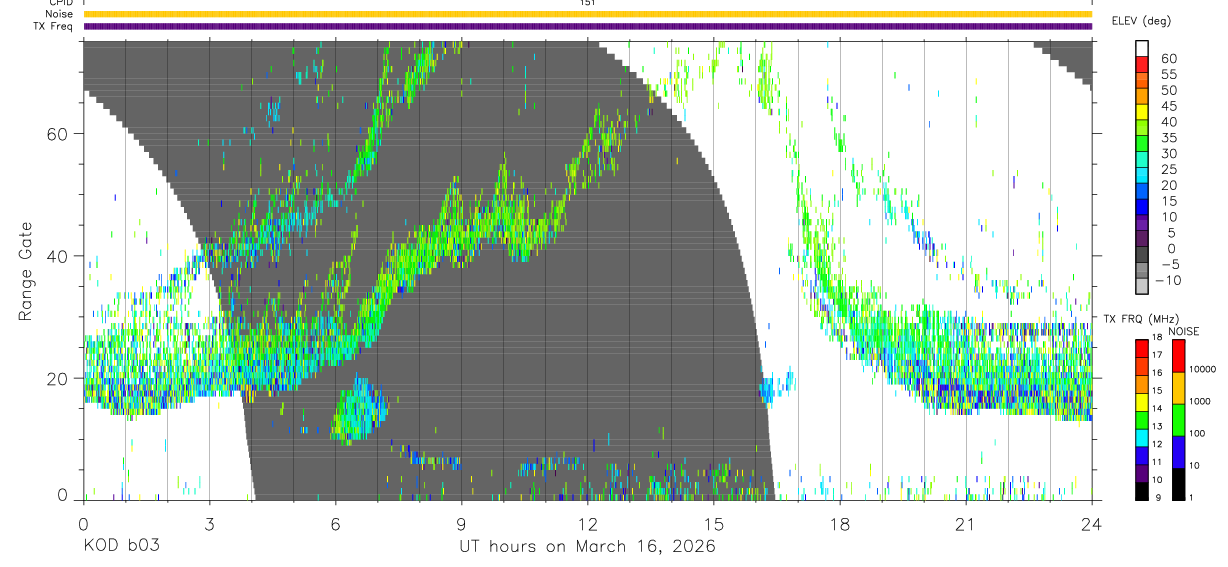Pick the red top segment of the TX FRQ bar
Screen dimensions: 1228x567
click(x=1142, y=348)
